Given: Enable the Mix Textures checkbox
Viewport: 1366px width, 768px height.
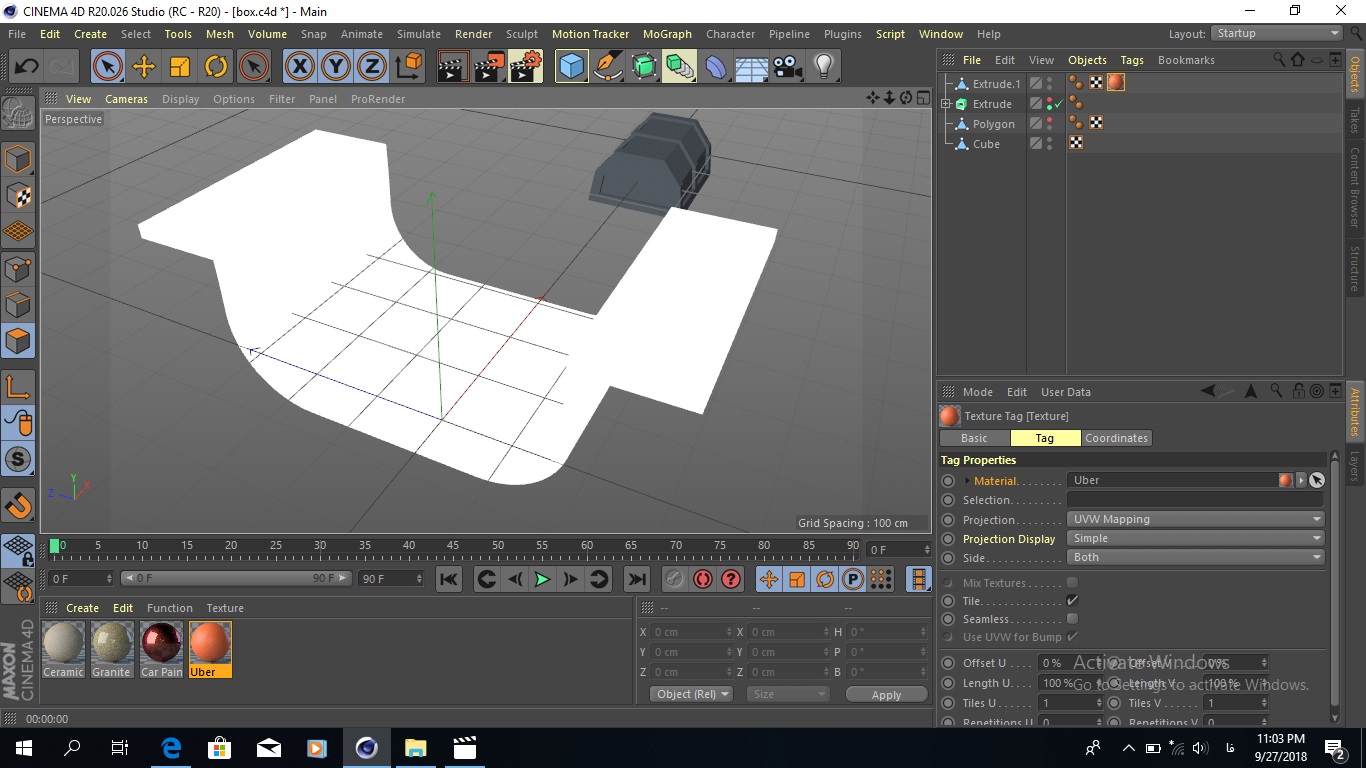Looking at the screenshot, I should (1072, 582).
